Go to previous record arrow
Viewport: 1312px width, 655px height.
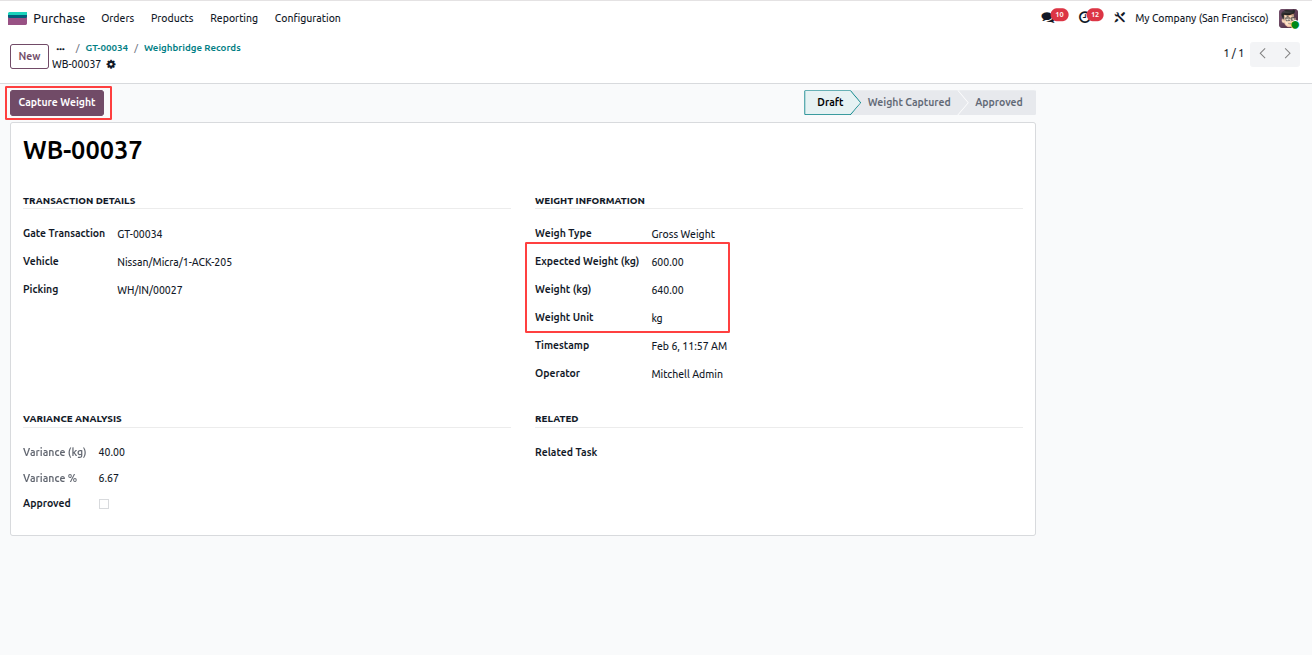point(1263,54)
